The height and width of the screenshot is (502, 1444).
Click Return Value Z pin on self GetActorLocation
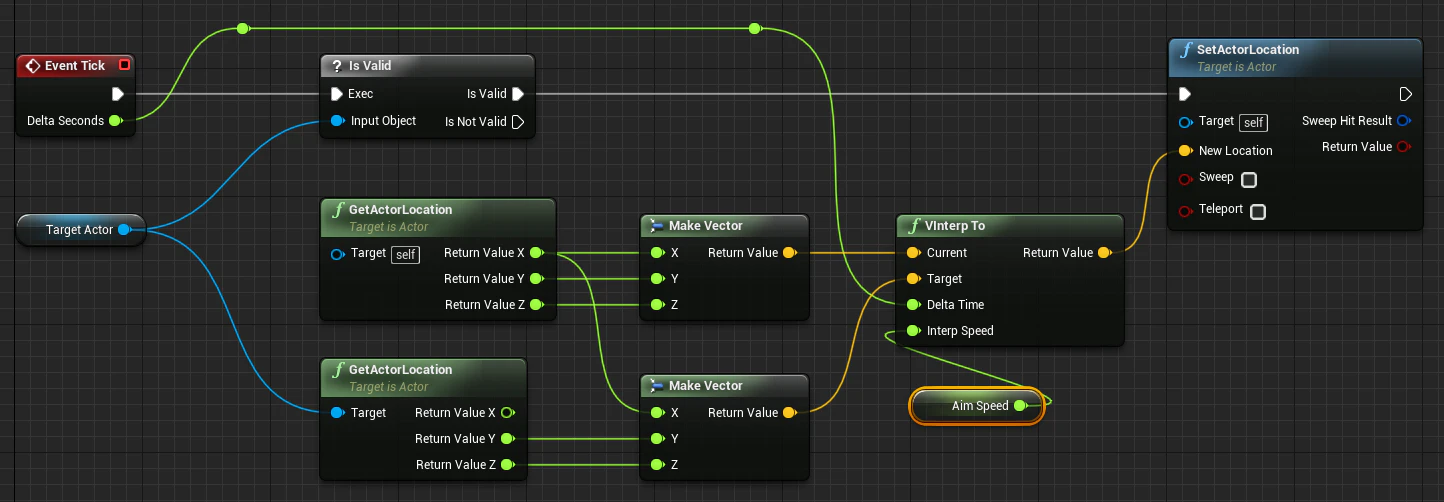536,305
